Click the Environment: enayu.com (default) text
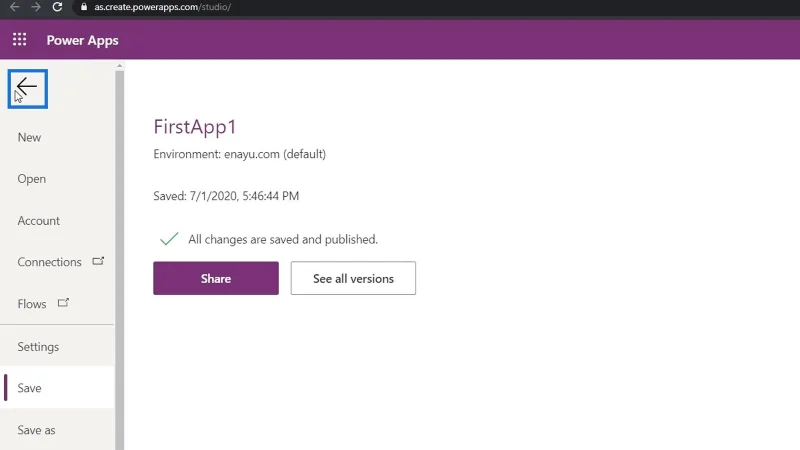Viewport: 800px width, 450px height. [x=239, y=154]
